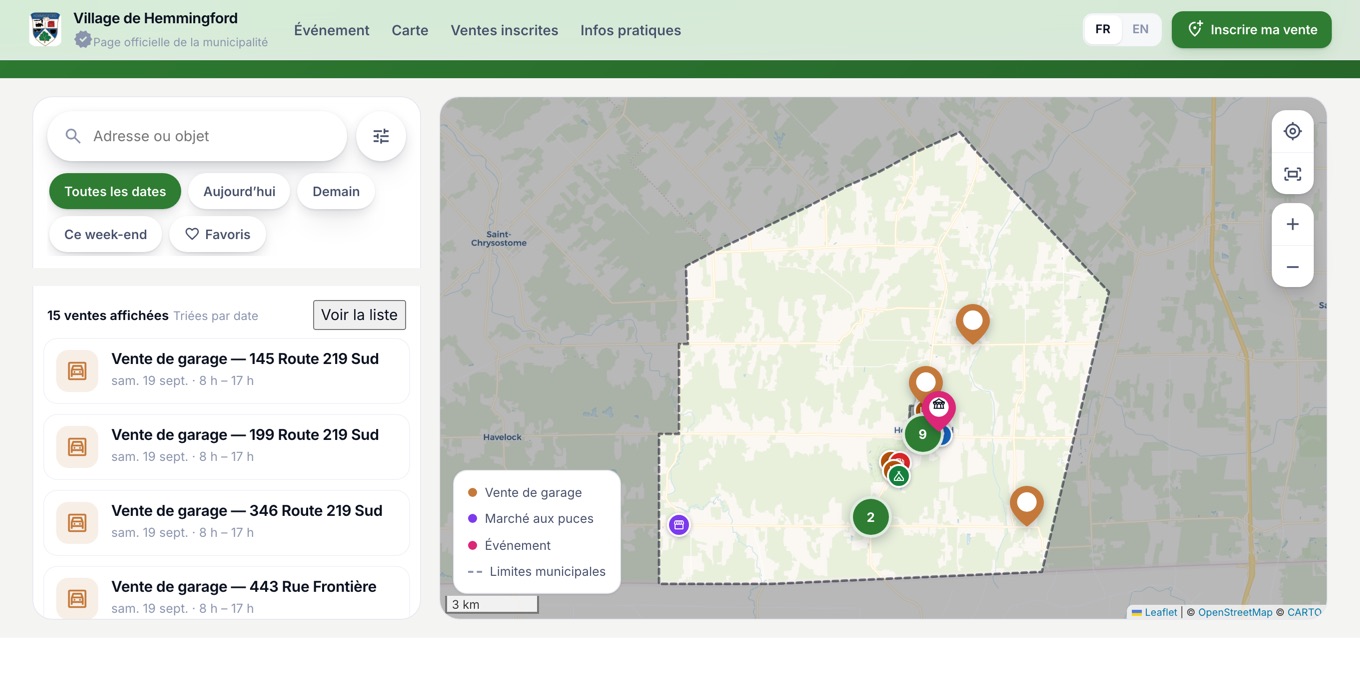Image resolution: width=1360 pixels, height=700 pixels.
Task: Click the 'Voir la liste' button
Action: pos(359,315)
